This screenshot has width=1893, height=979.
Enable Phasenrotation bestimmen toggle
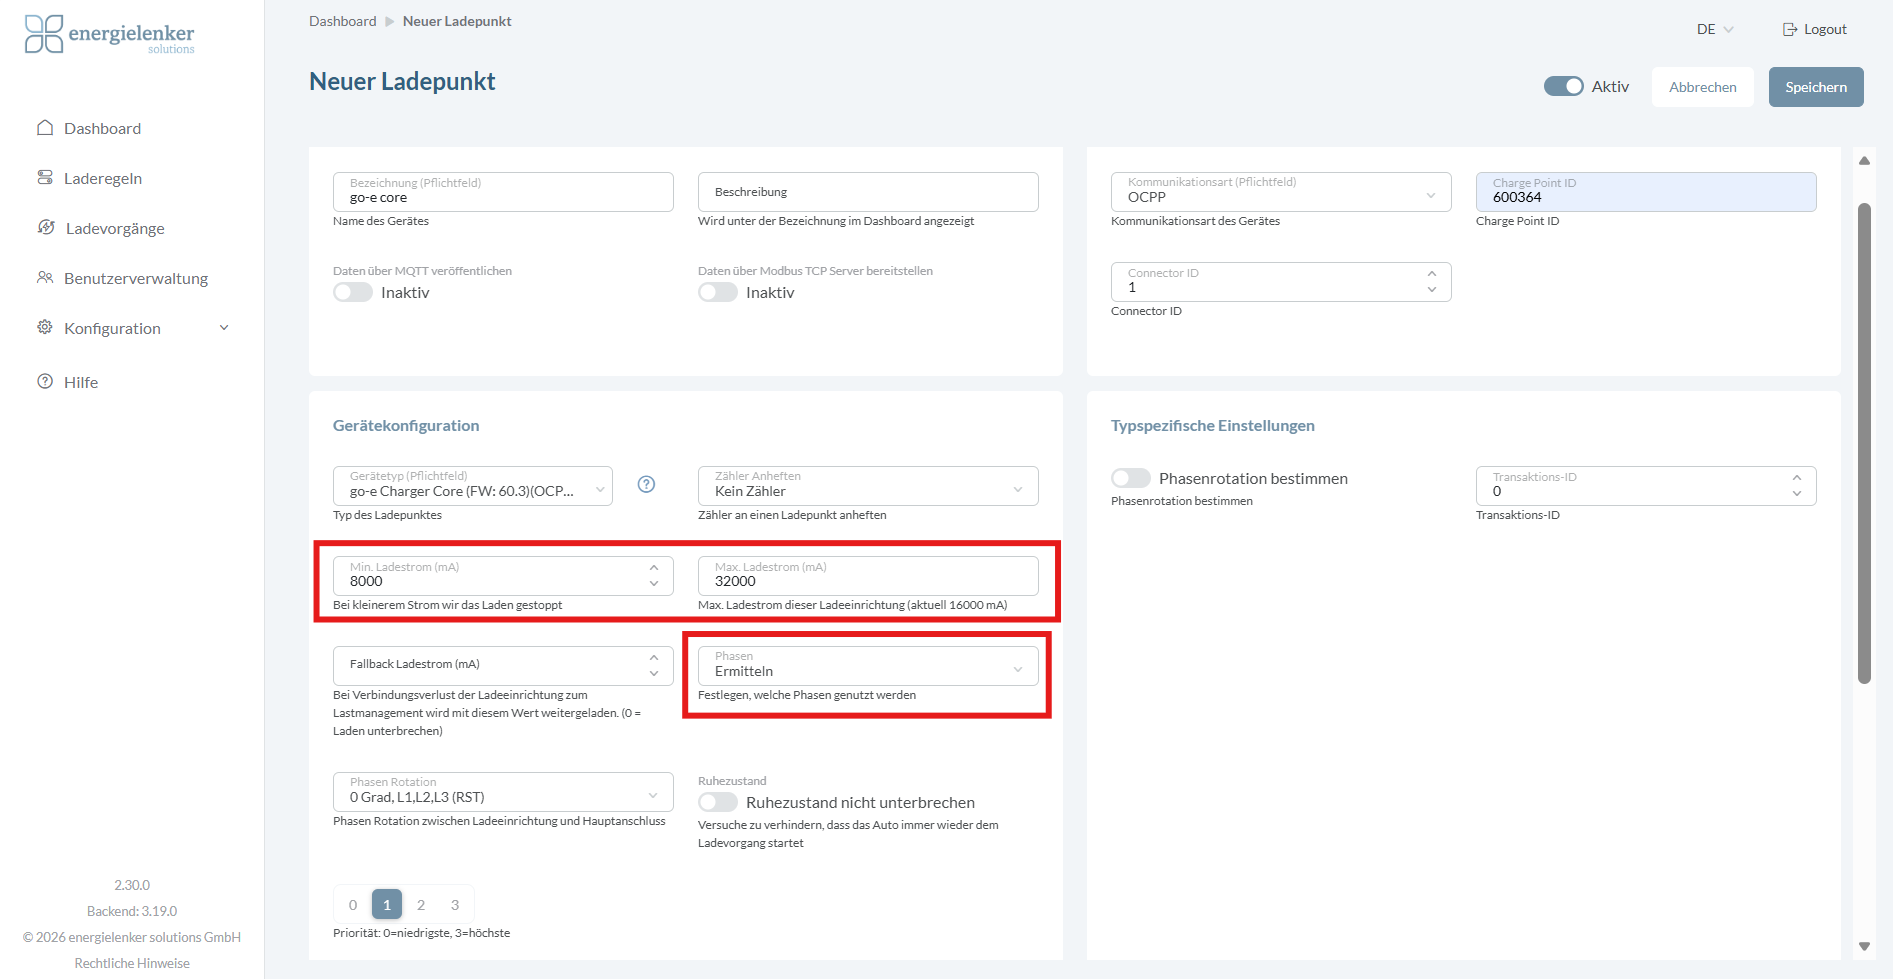(x=1131, y=478)
